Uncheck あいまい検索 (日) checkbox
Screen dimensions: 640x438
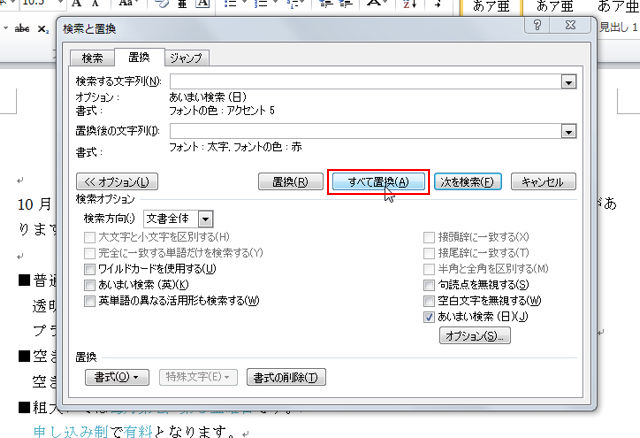429,317
